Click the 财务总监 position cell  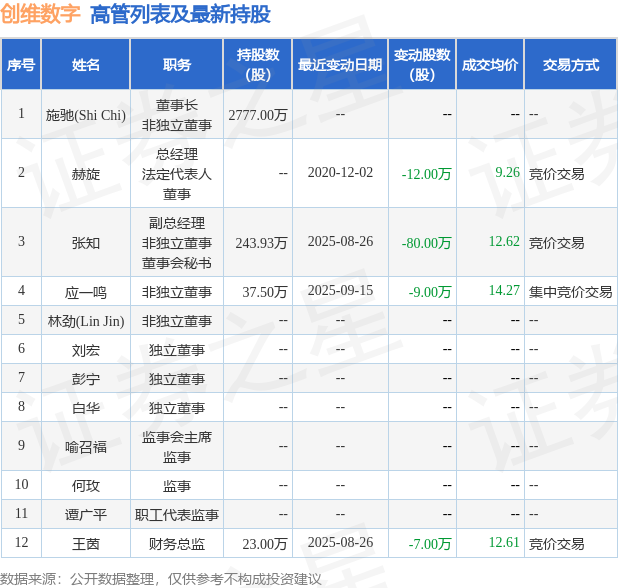pos(177,544)
